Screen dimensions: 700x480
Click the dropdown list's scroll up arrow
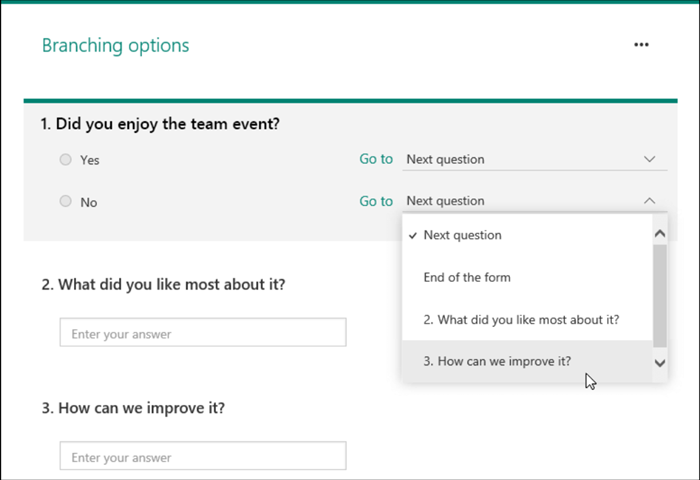[x=659, y=234]
